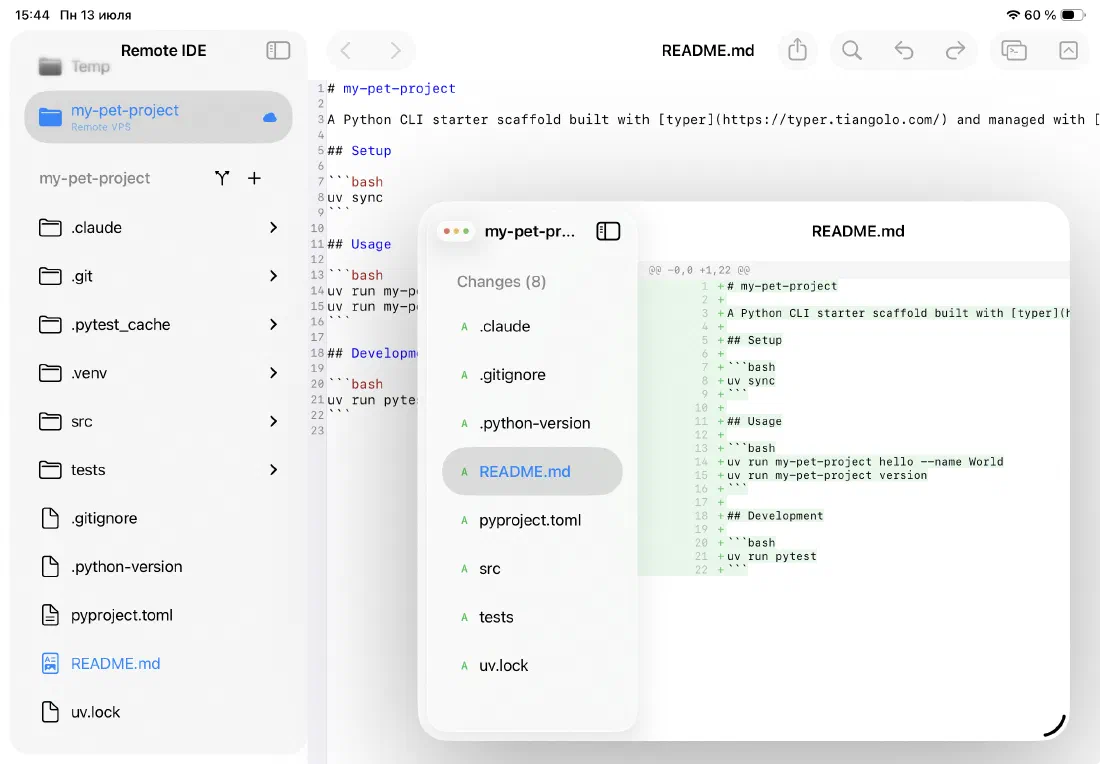
Task: Click the Changes (8) header
Action: tap(501, 281)
